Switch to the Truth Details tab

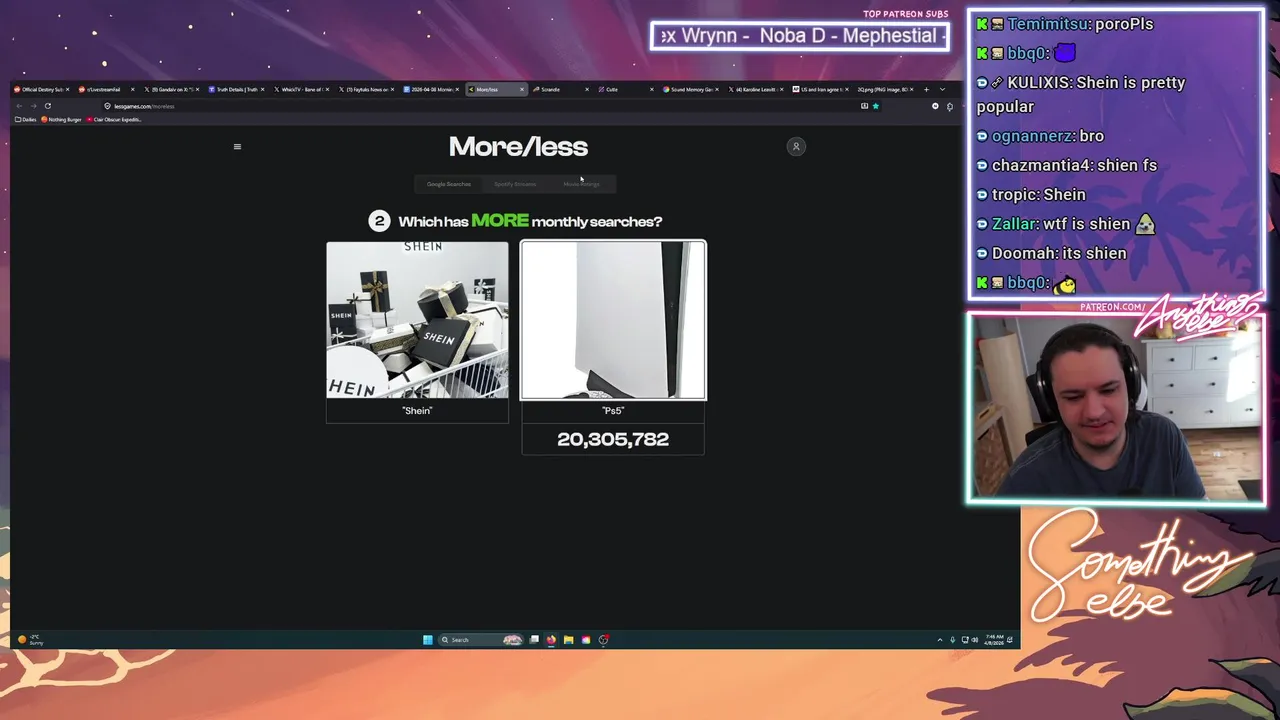coord(235,90)
